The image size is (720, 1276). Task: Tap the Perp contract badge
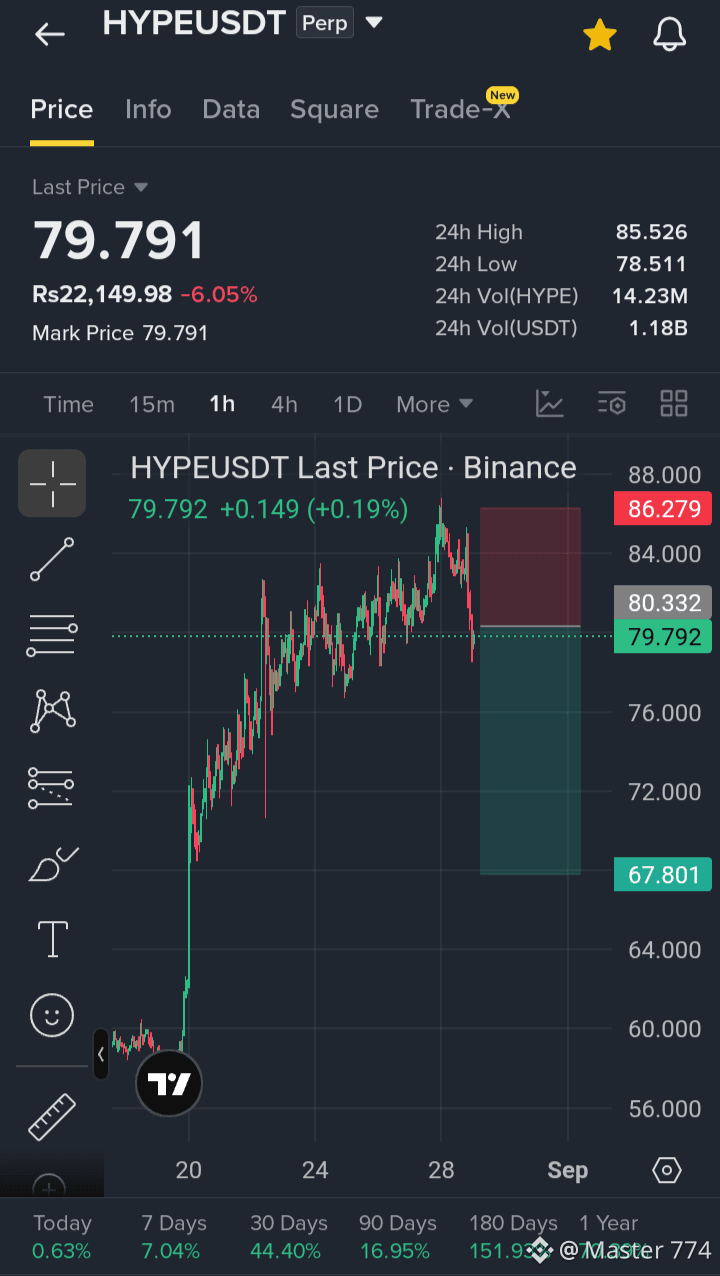(325, 22)
